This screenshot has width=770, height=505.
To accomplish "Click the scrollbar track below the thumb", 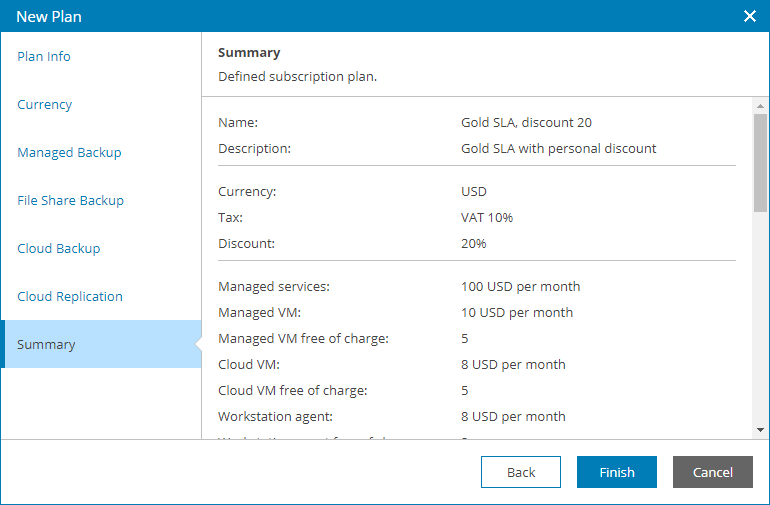I will pos(760,320).
